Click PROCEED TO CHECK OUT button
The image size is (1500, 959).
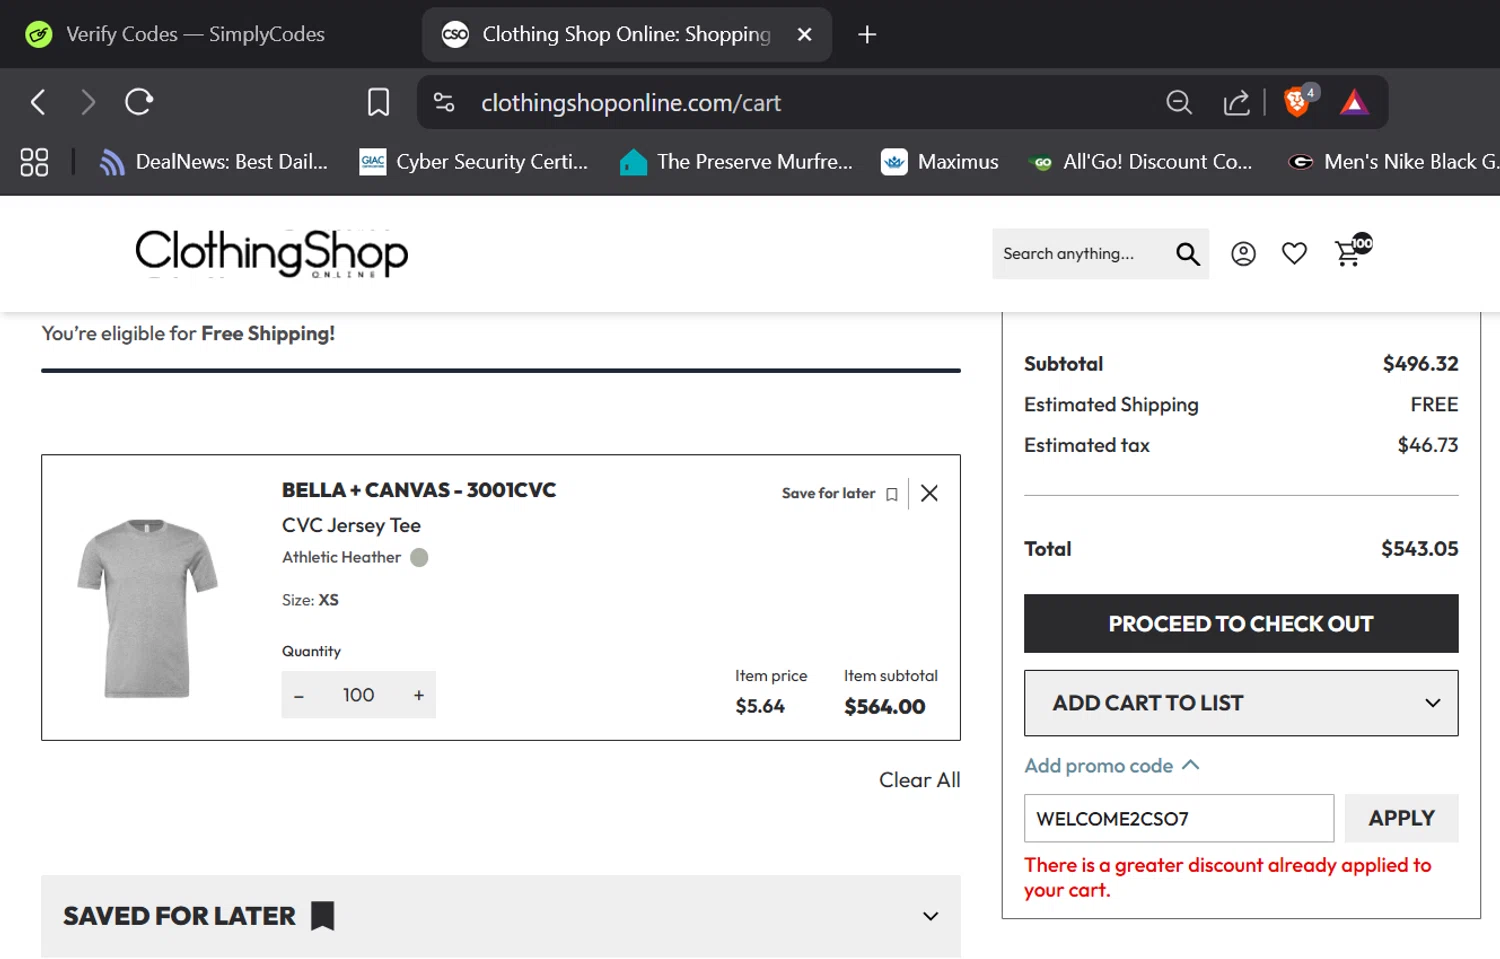1241,624
